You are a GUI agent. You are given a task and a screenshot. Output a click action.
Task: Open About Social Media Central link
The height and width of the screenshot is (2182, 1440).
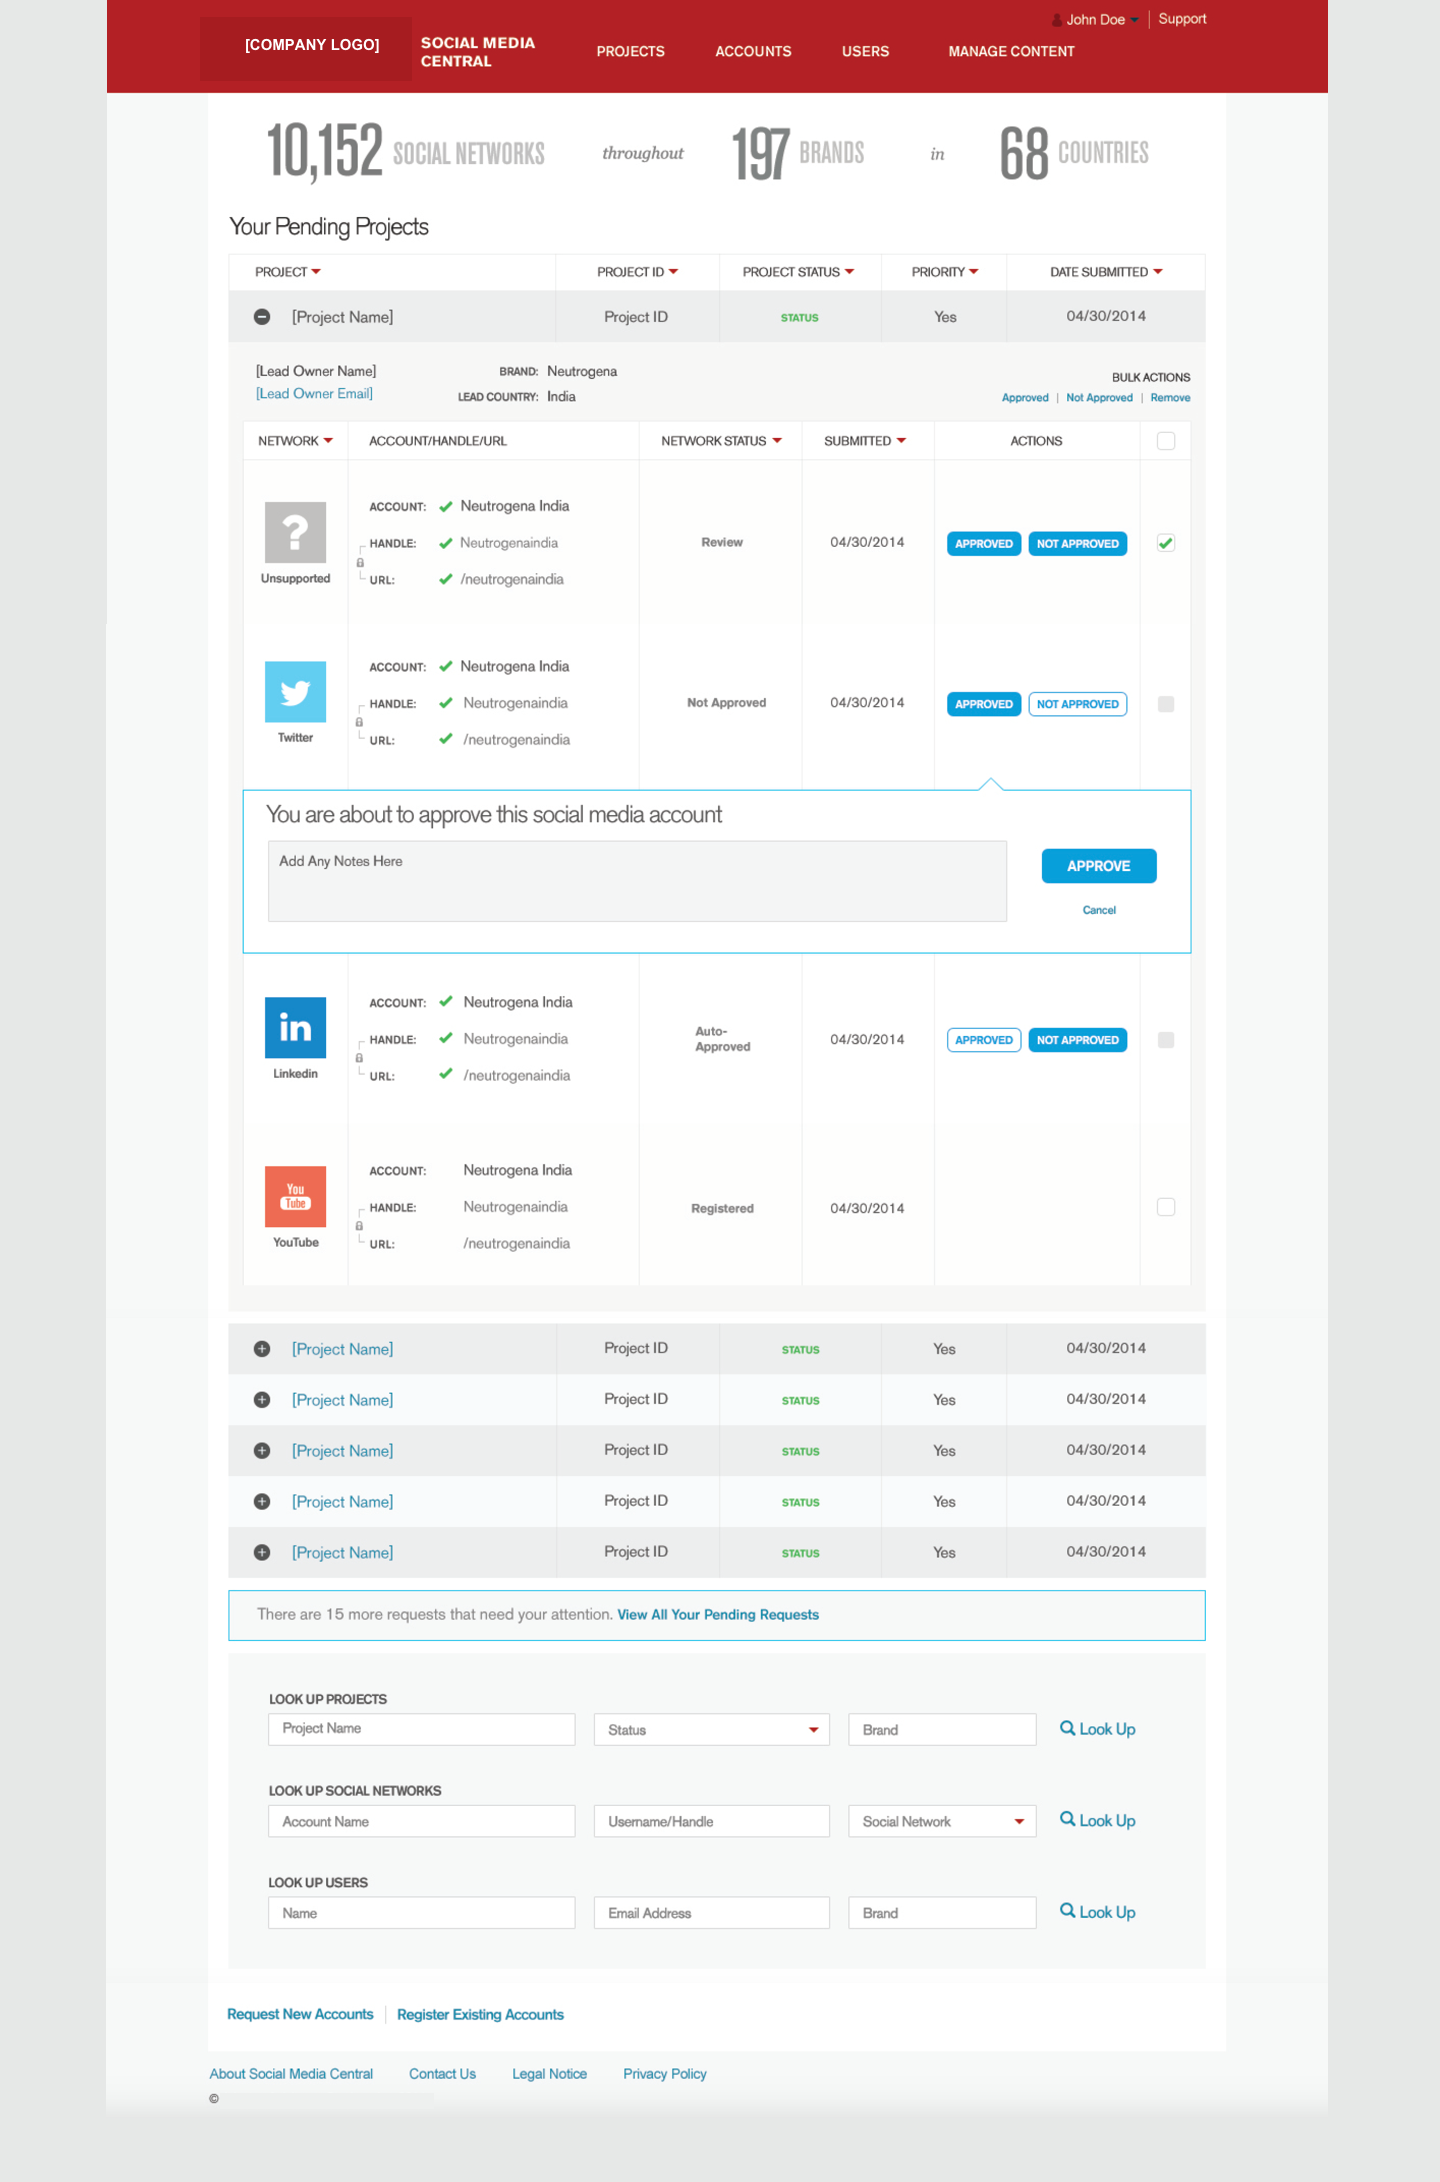pos(291,2074)
